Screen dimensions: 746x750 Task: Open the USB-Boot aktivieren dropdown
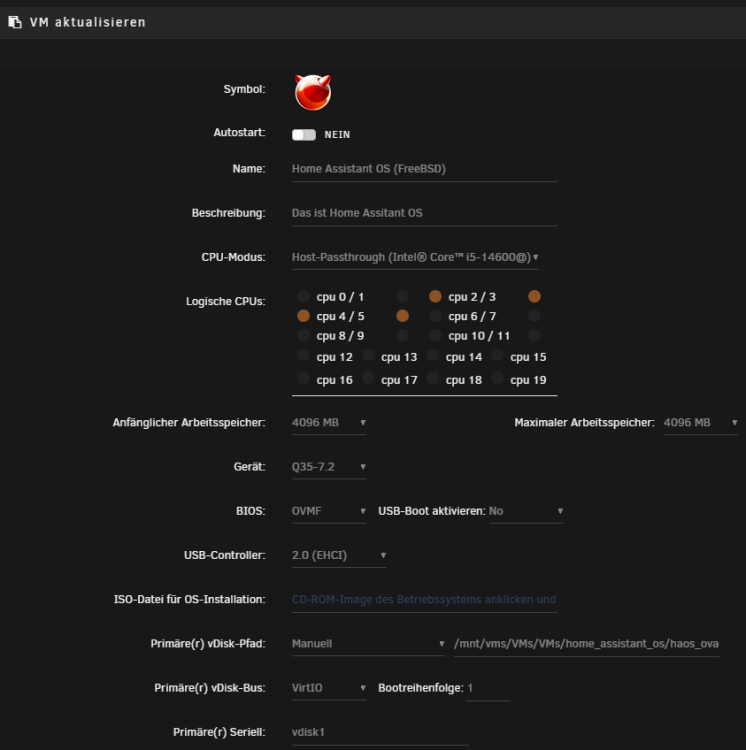(526, 511)
